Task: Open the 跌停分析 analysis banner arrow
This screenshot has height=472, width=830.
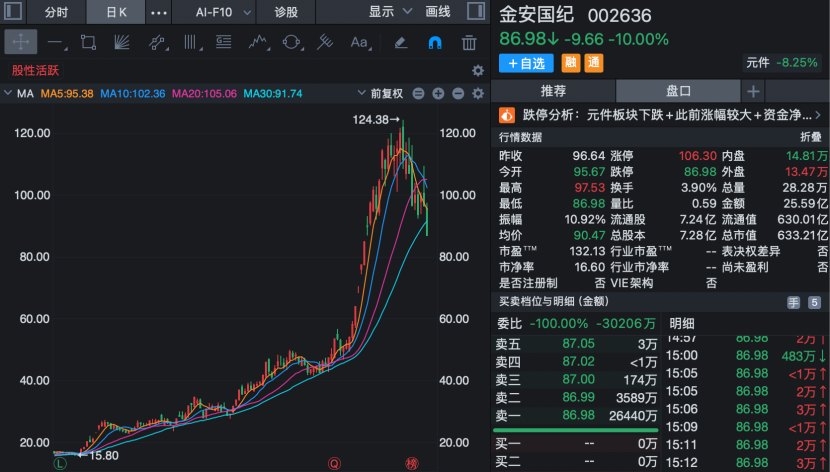Action: pyautogui.click(x=819, y=114)
